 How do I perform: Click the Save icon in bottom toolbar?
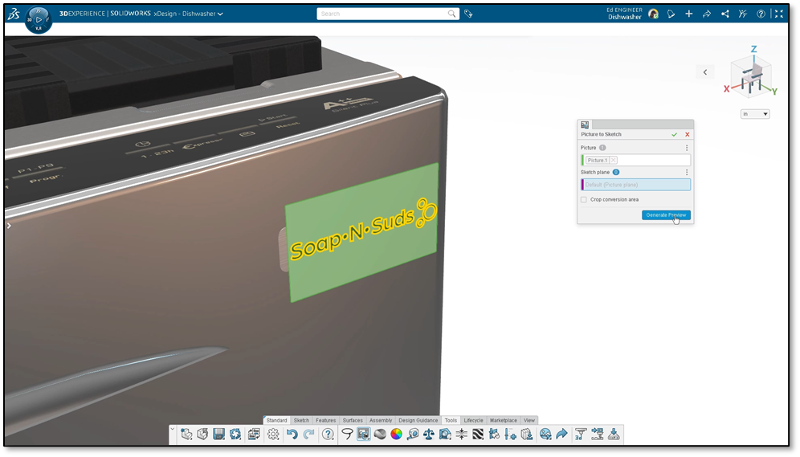point(218,434)
